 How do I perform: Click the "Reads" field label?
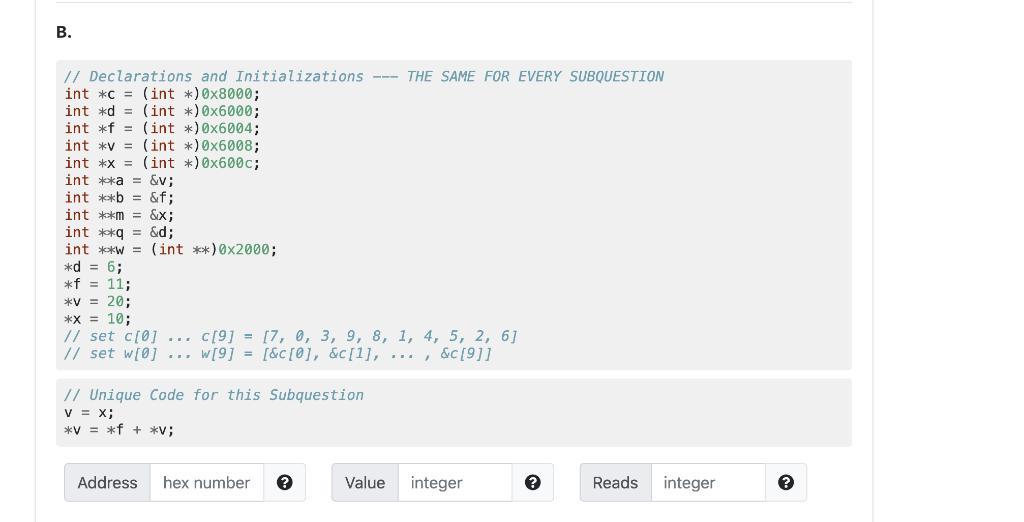click(615, 483)
